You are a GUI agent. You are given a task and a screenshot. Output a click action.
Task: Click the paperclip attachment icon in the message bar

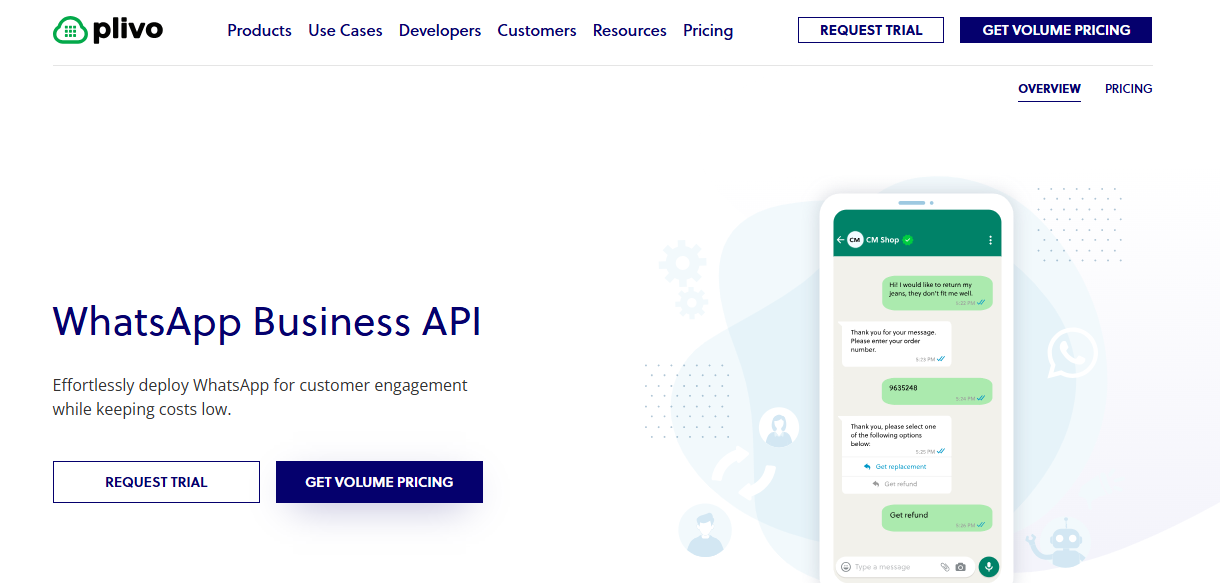[946, 567]
